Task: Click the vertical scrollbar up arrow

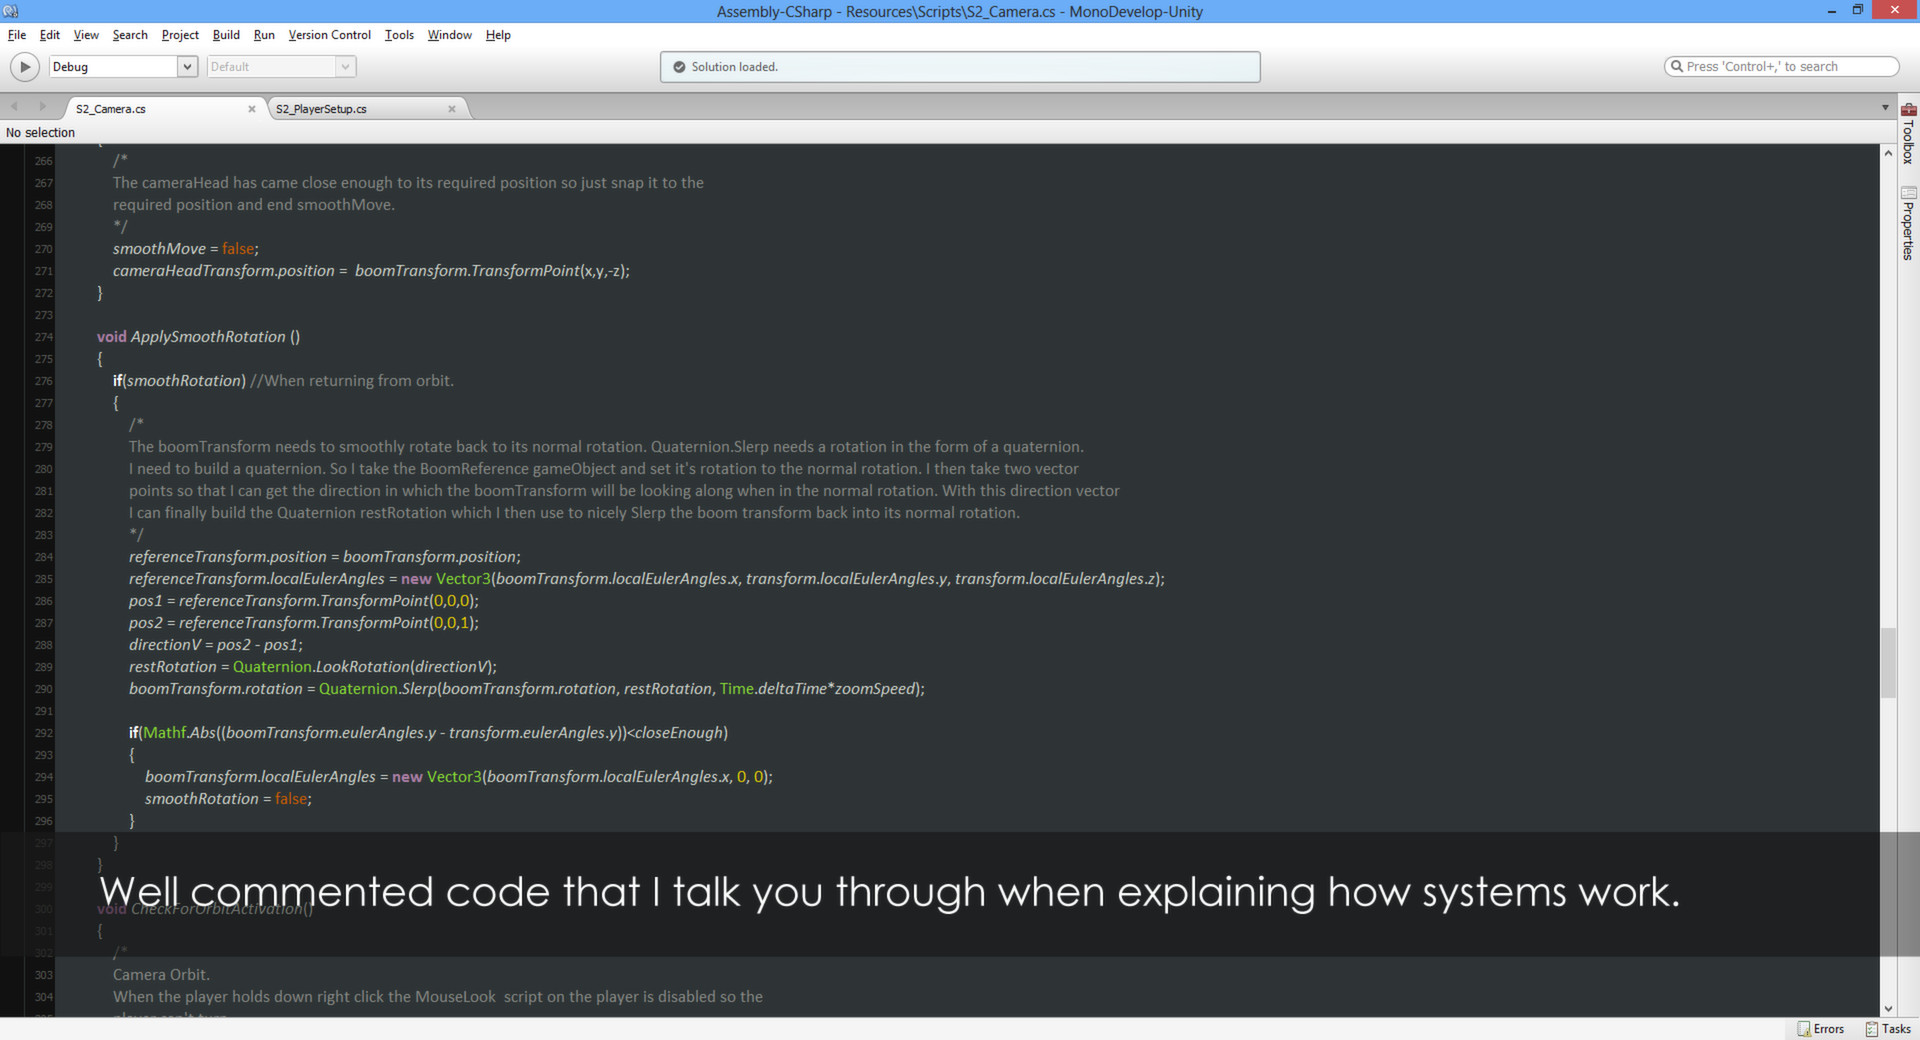Action: click(1888, 154)
